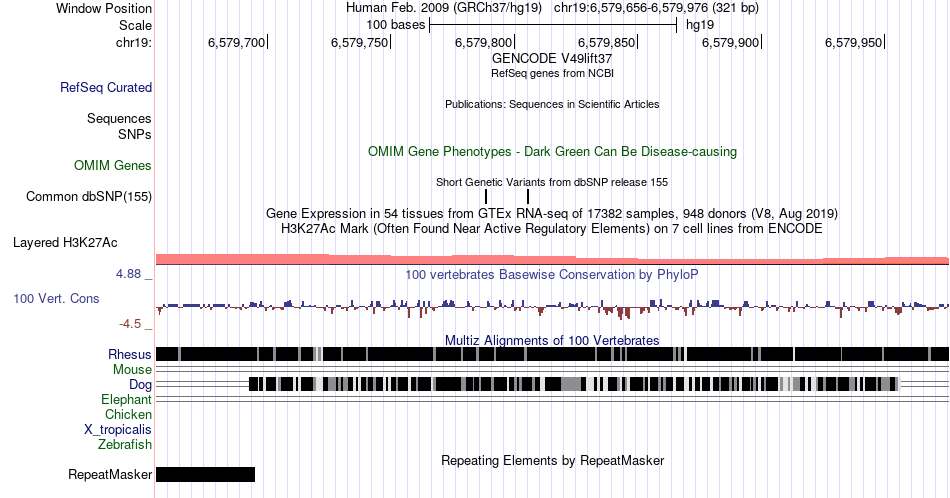Click the 6,579,850 ruler position

tap(607, 42)
